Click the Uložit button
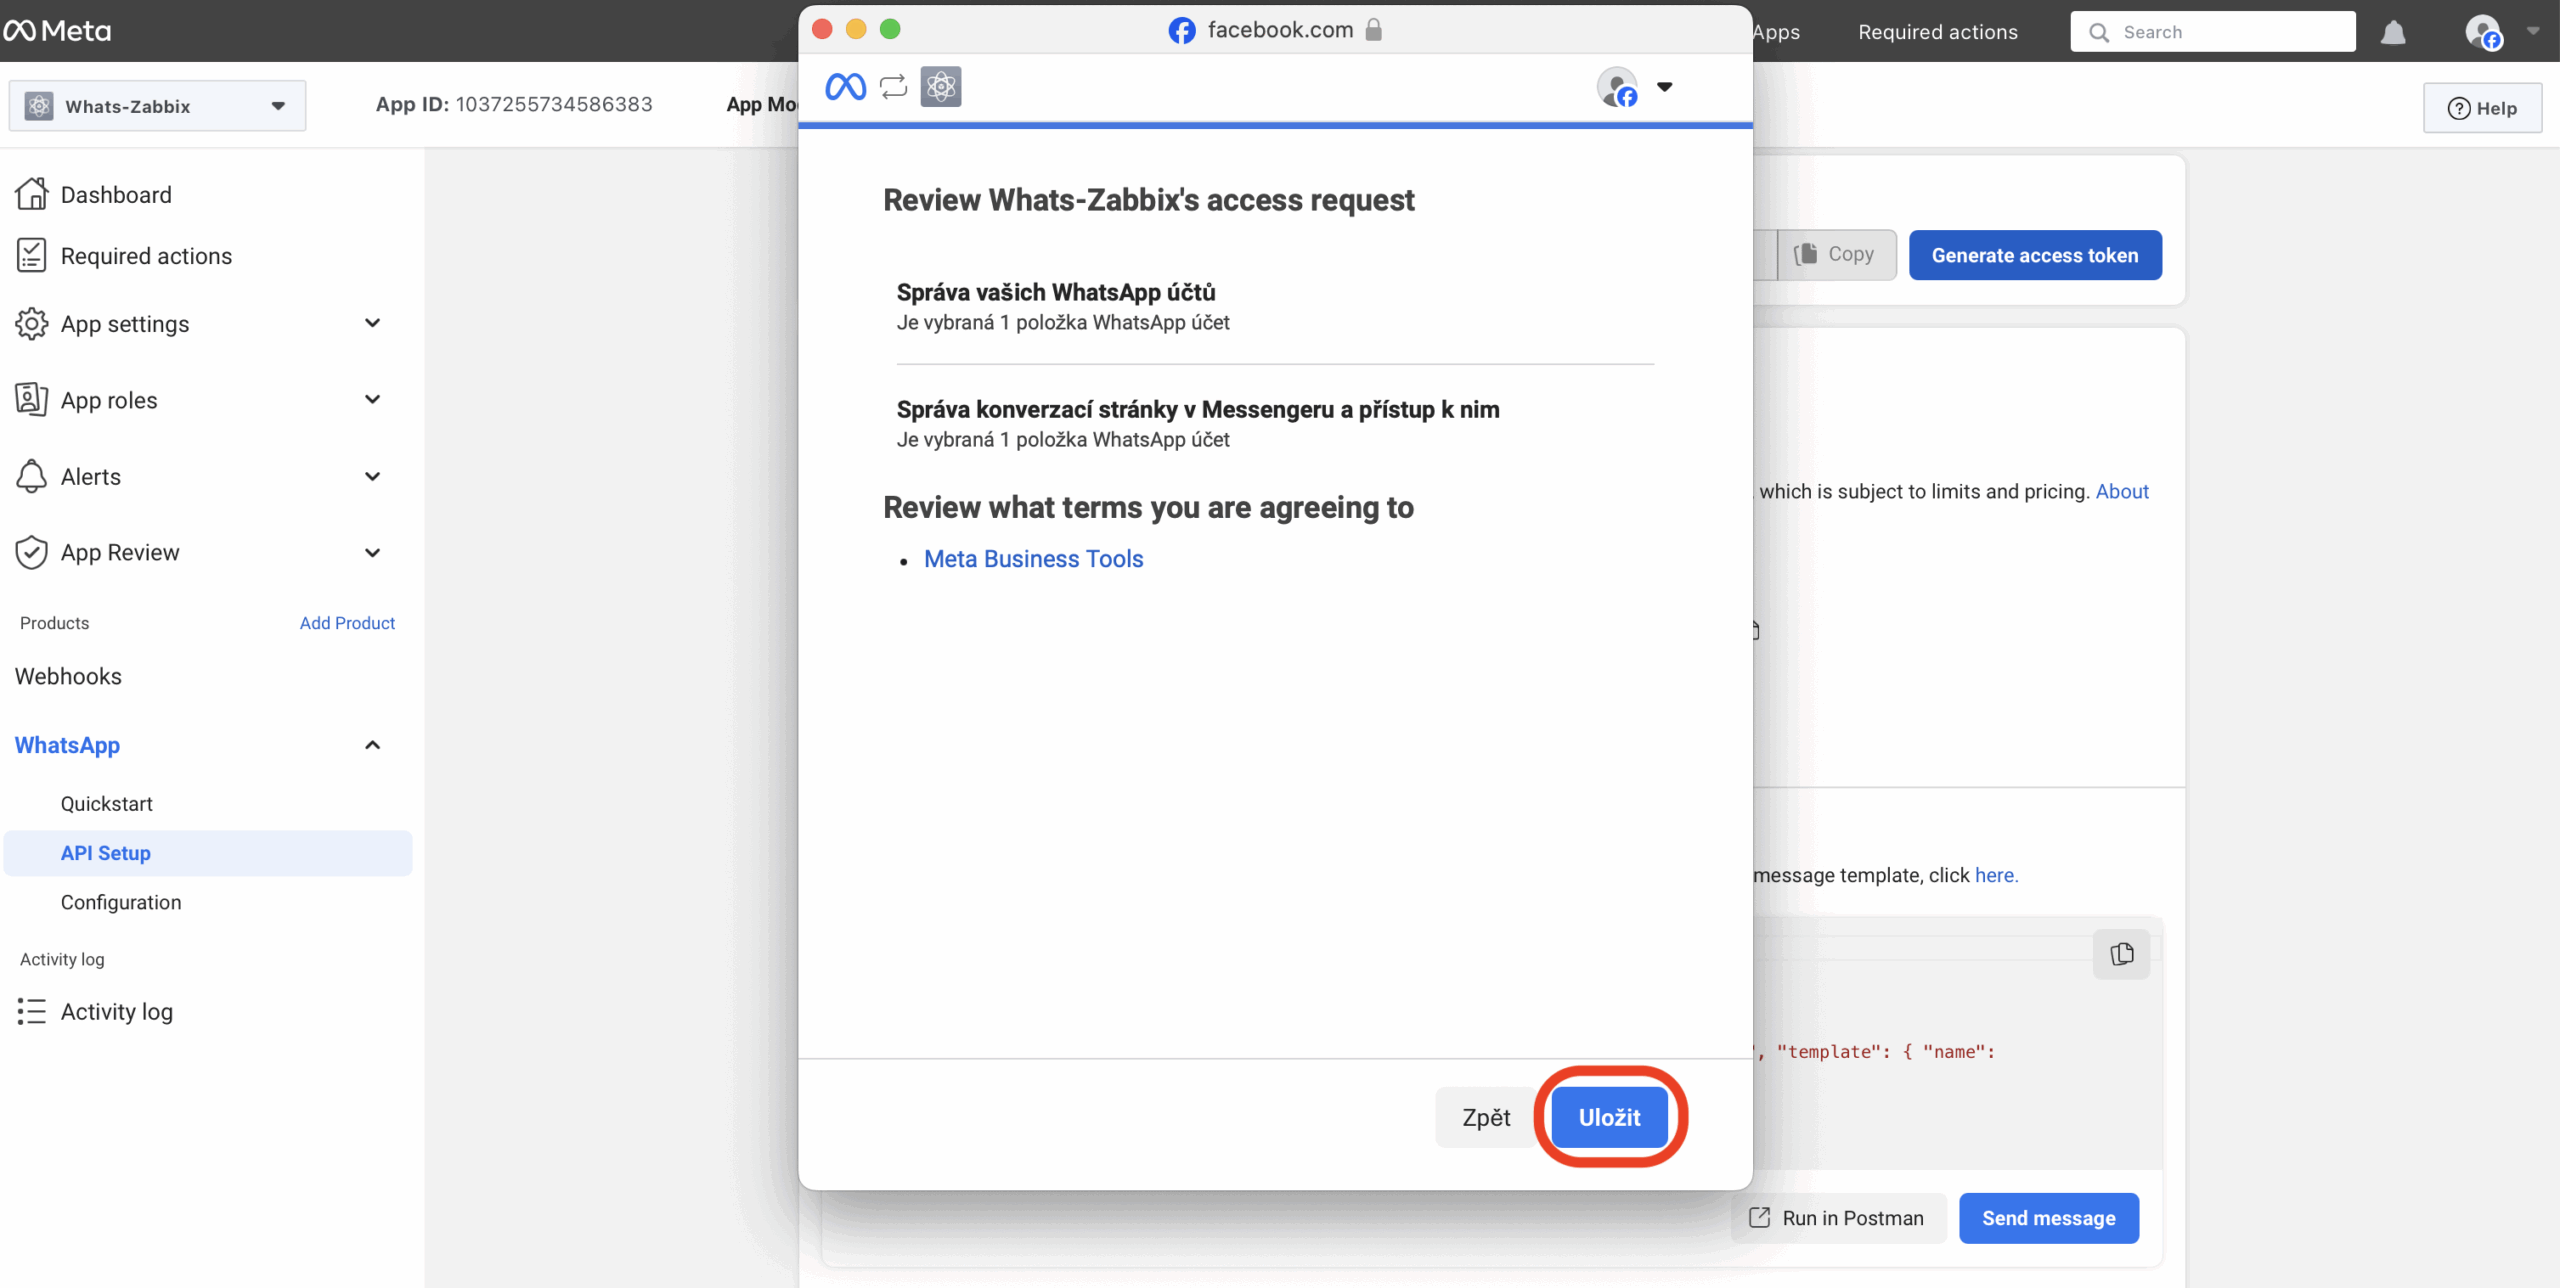The width and height of the screenshot is (2560, 1288). click(x=1609, y=1117)
